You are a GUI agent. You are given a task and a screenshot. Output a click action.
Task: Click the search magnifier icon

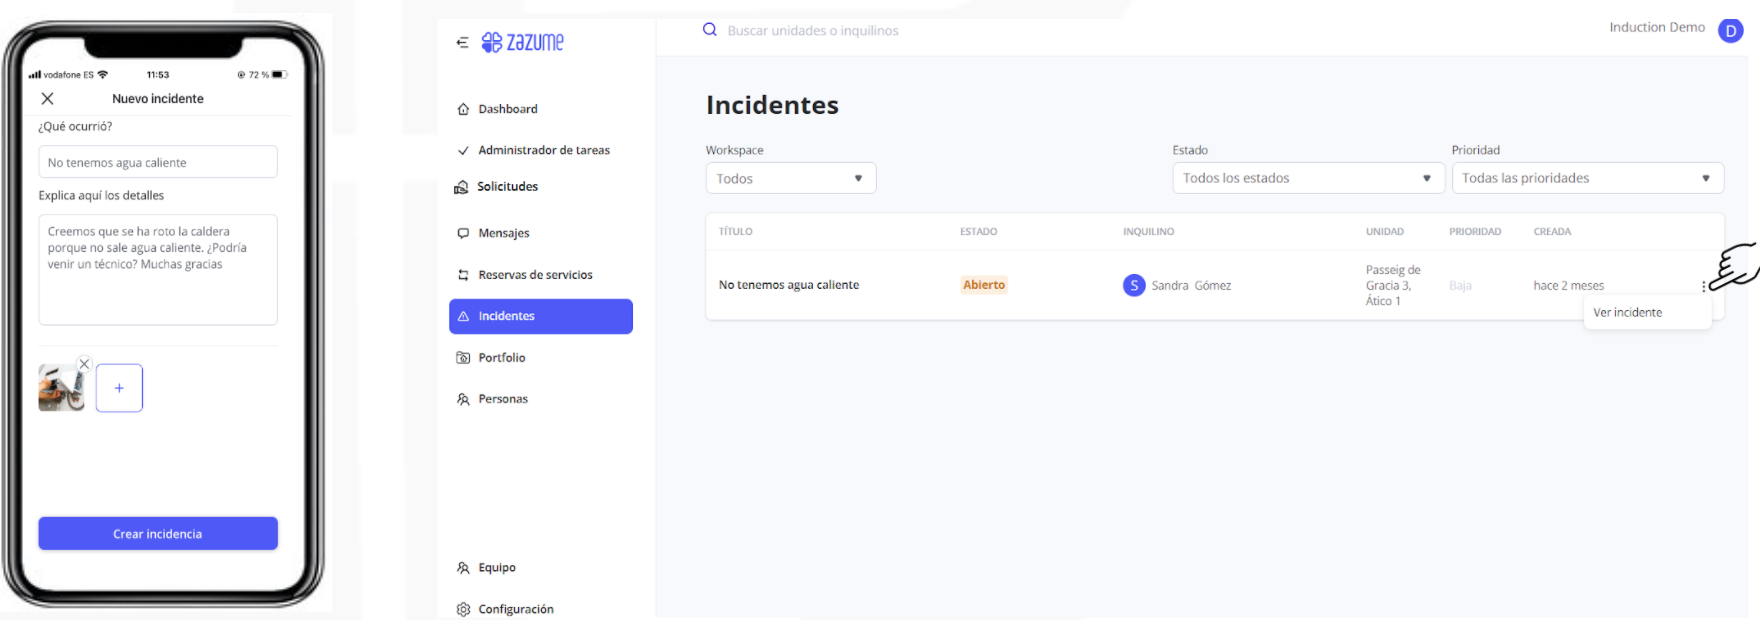click(x=710, y=30)
